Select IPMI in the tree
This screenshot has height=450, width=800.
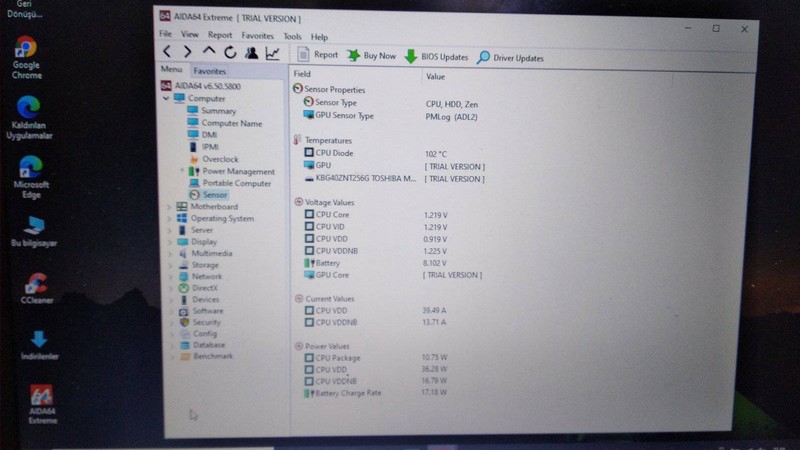(x=203, y=146)
